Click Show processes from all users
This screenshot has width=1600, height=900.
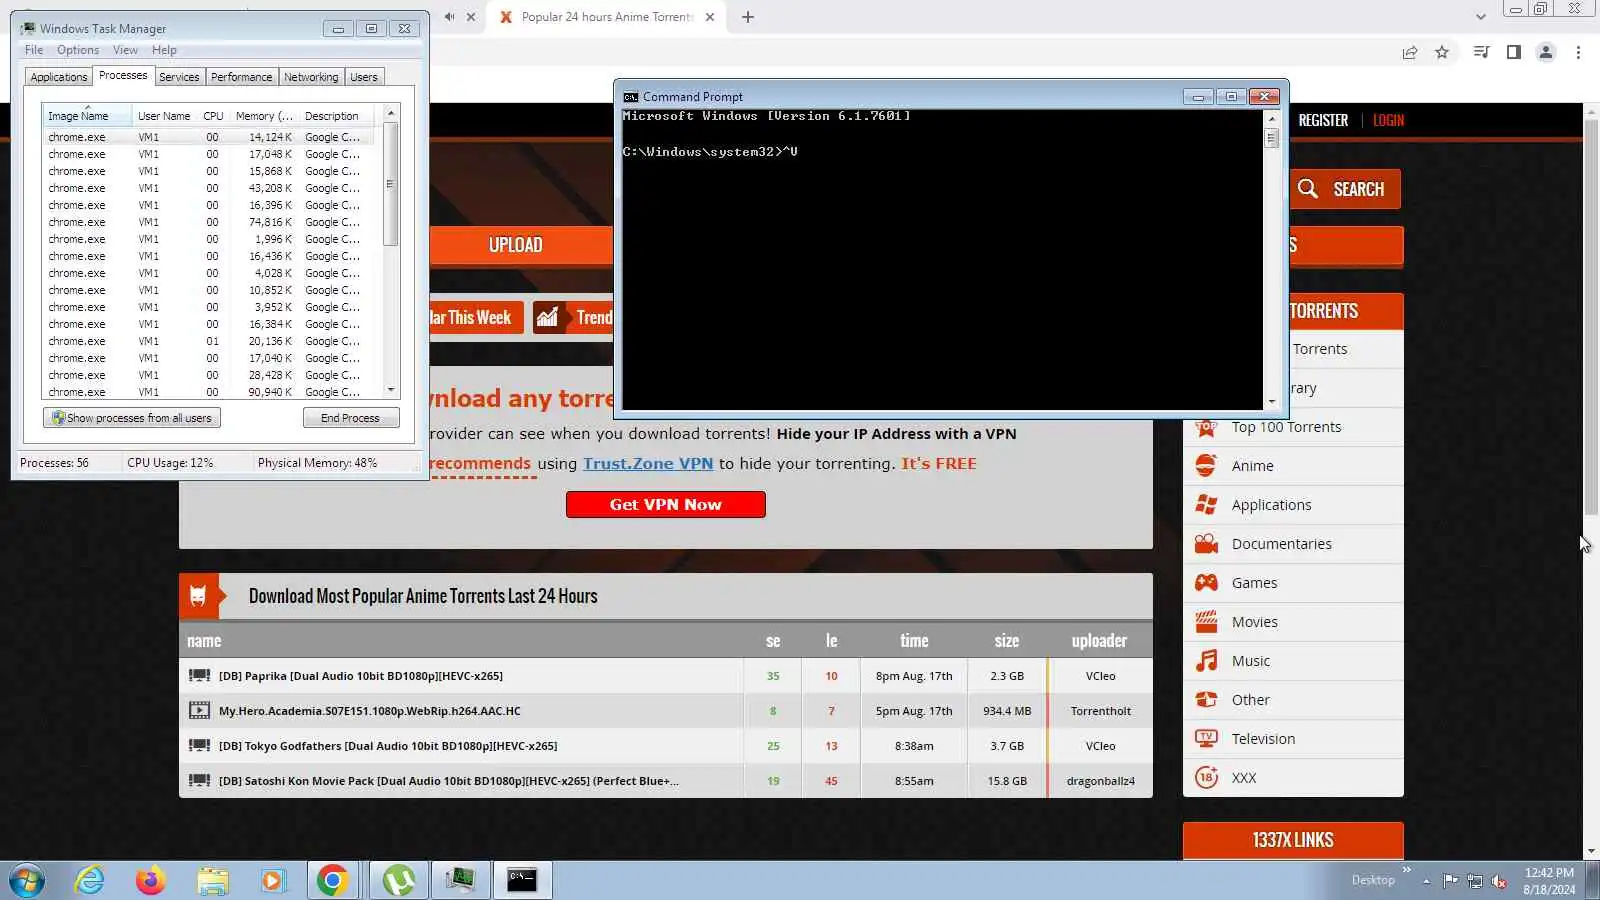131,418
